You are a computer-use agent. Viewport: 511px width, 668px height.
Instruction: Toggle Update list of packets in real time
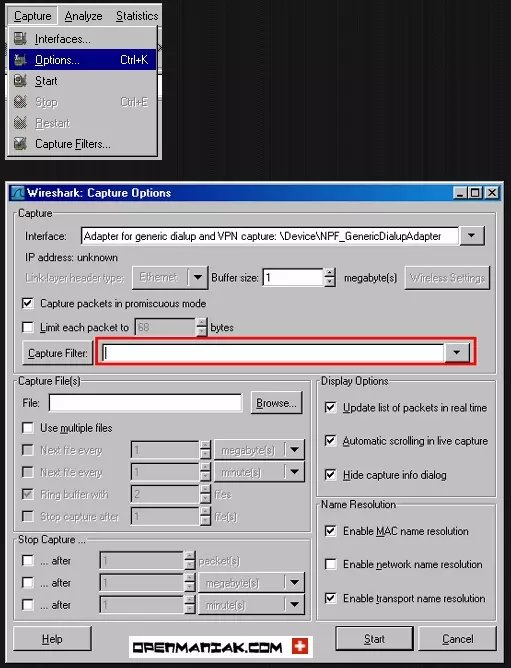330,407
